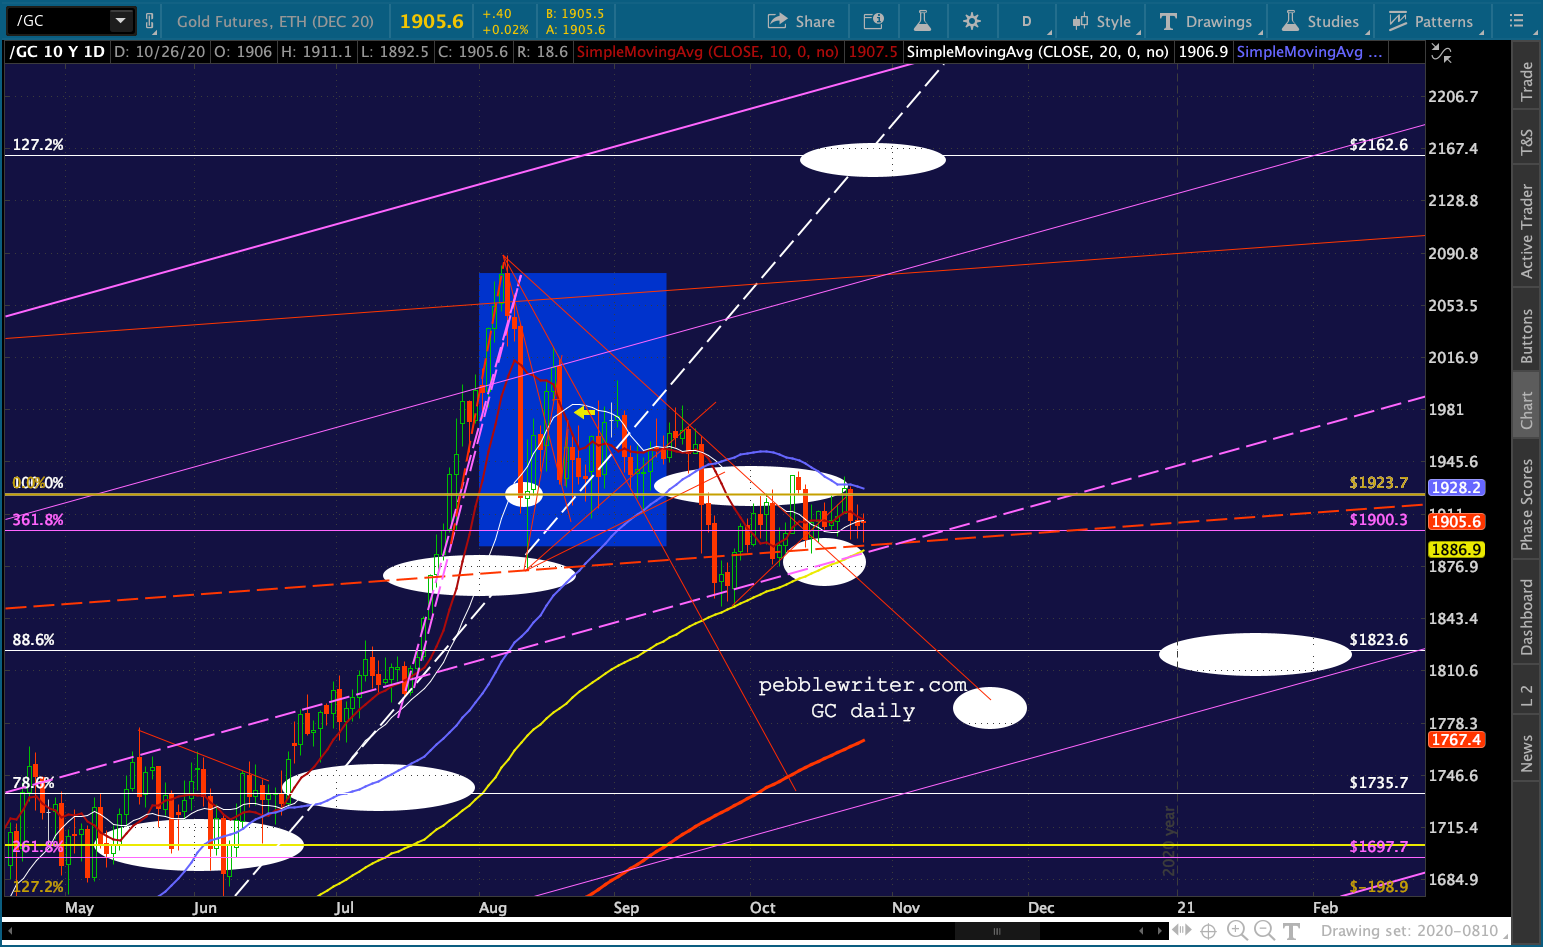The height and width of the screenshot is (947, 1543).
Task: Click the quote details info icon
Action: click(873, 21)
